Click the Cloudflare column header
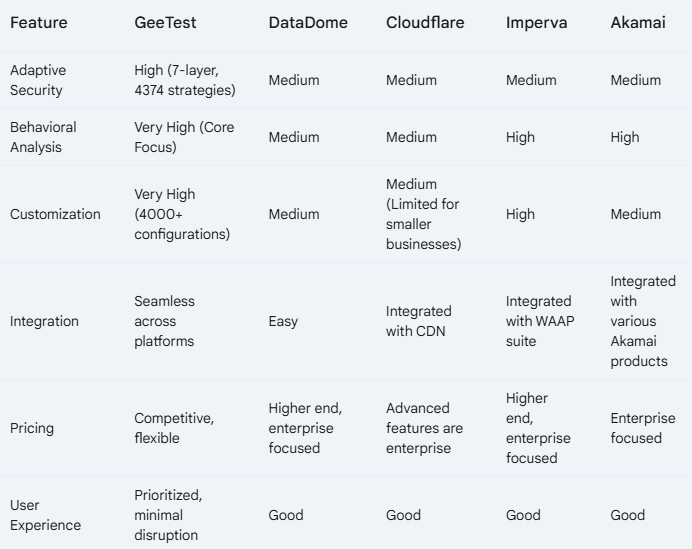 [x=425, y=23]
